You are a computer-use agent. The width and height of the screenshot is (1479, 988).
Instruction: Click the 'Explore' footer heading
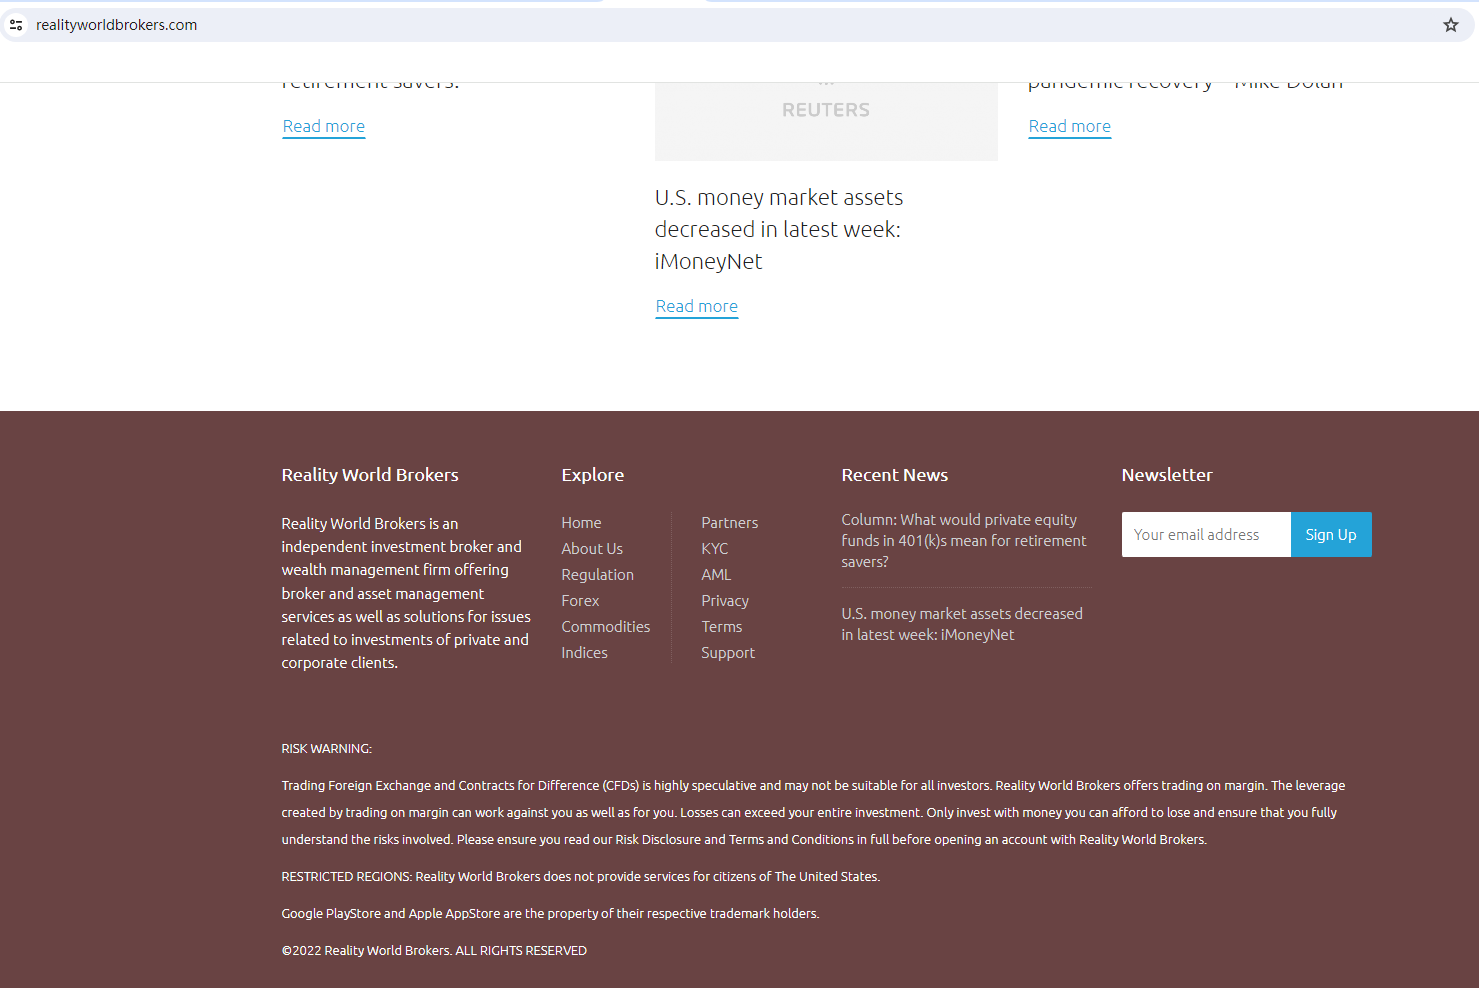(x=593, y=475)
